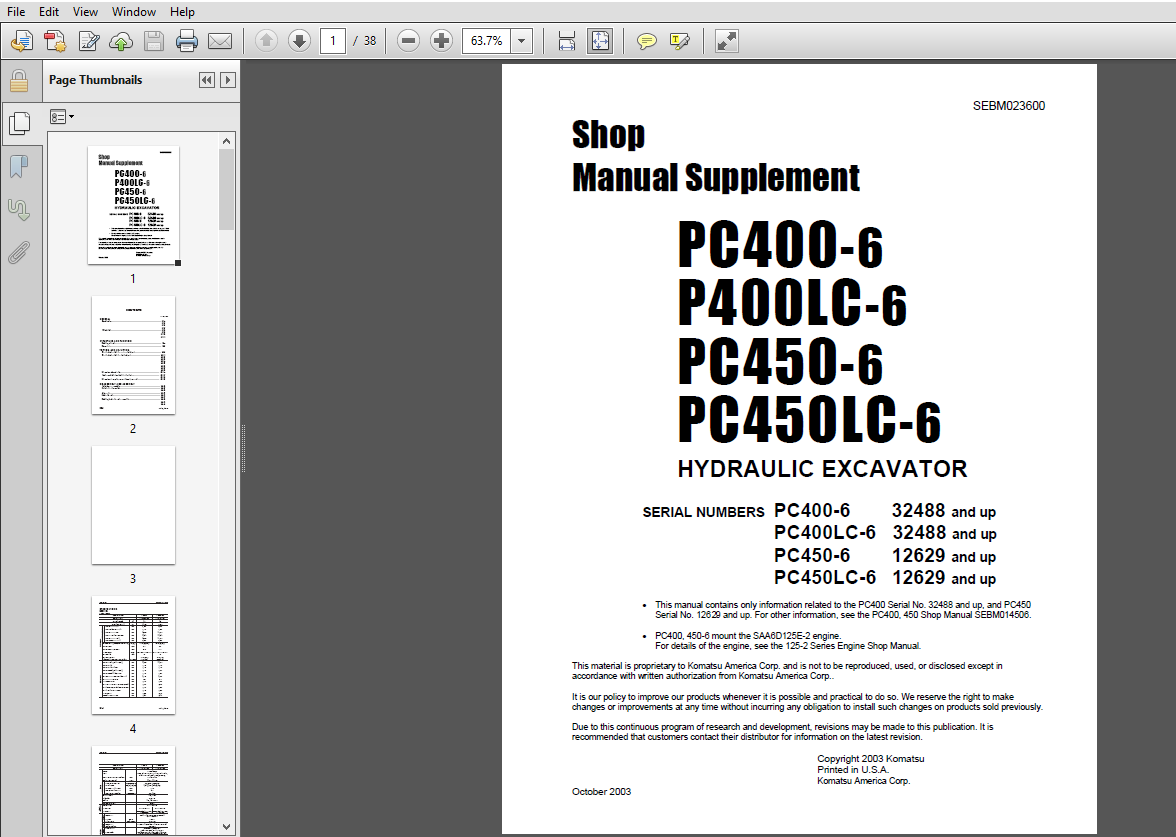Go to previous page with up arrow
This screenshot has width=1176, height=837.
point(266,40)
